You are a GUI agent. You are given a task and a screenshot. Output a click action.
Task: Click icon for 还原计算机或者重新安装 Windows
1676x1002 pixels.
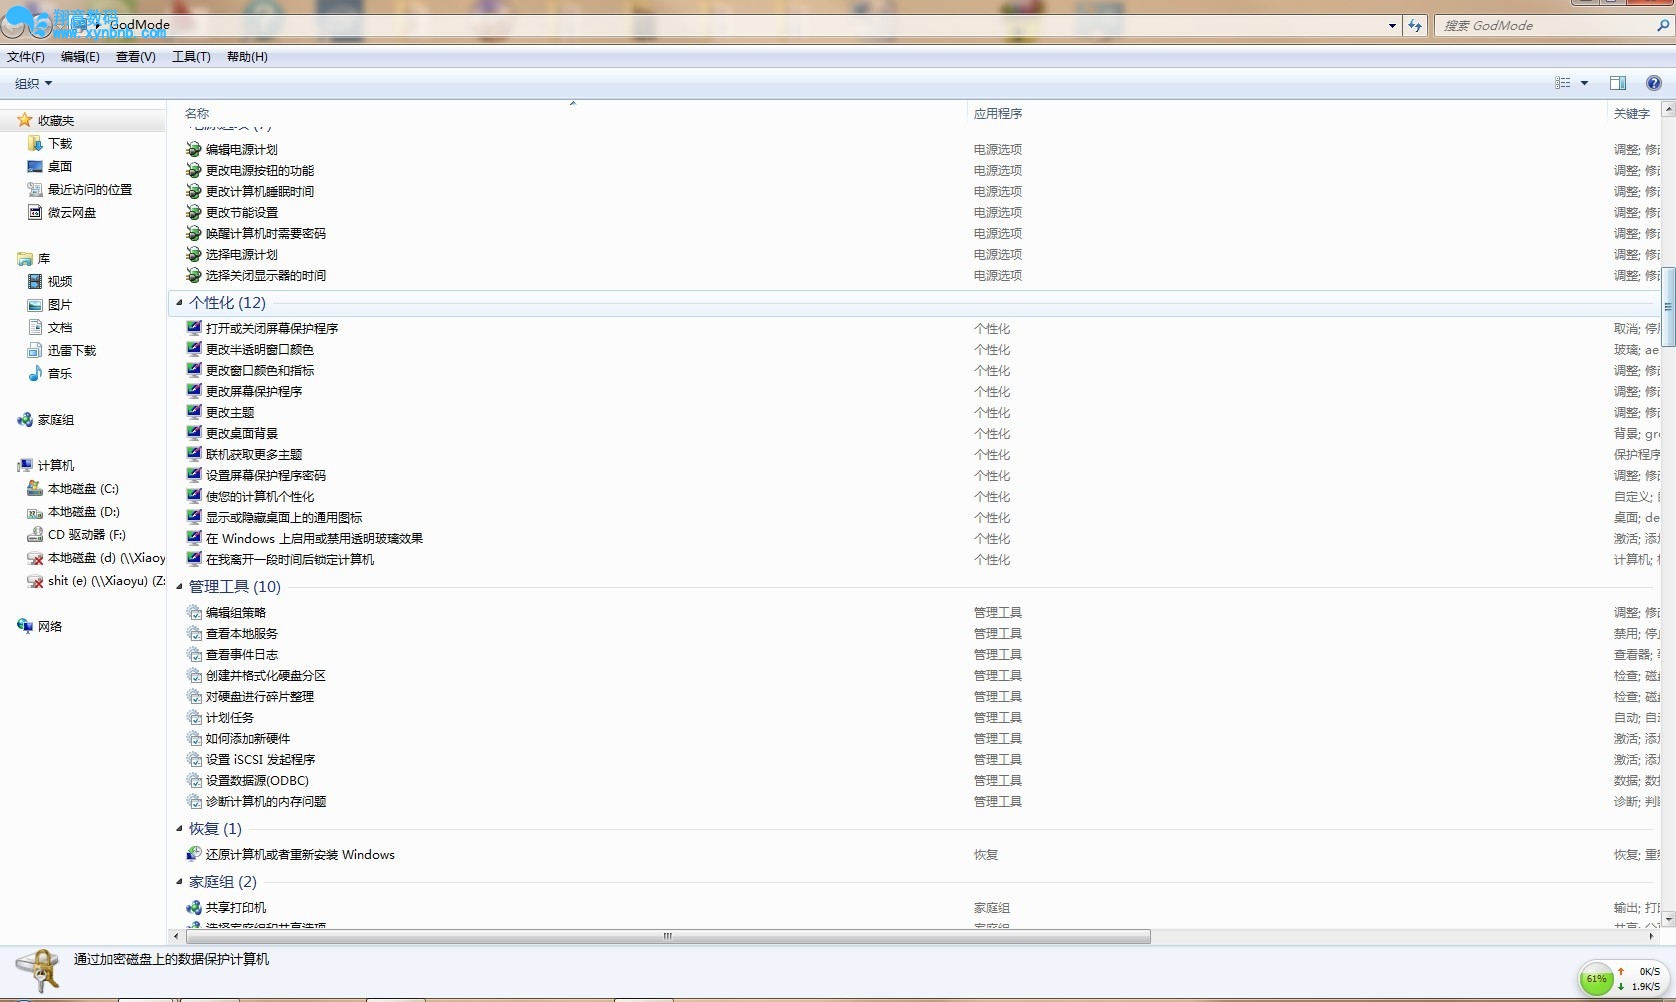[x=194, y=854]
